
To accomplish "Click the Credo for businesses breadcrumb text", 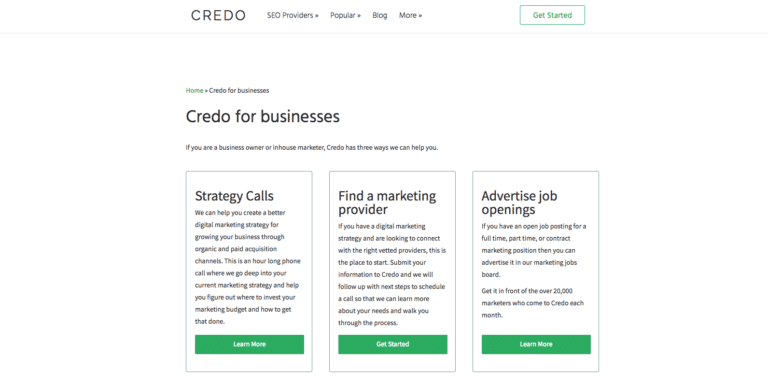I will tap(239, 90).
